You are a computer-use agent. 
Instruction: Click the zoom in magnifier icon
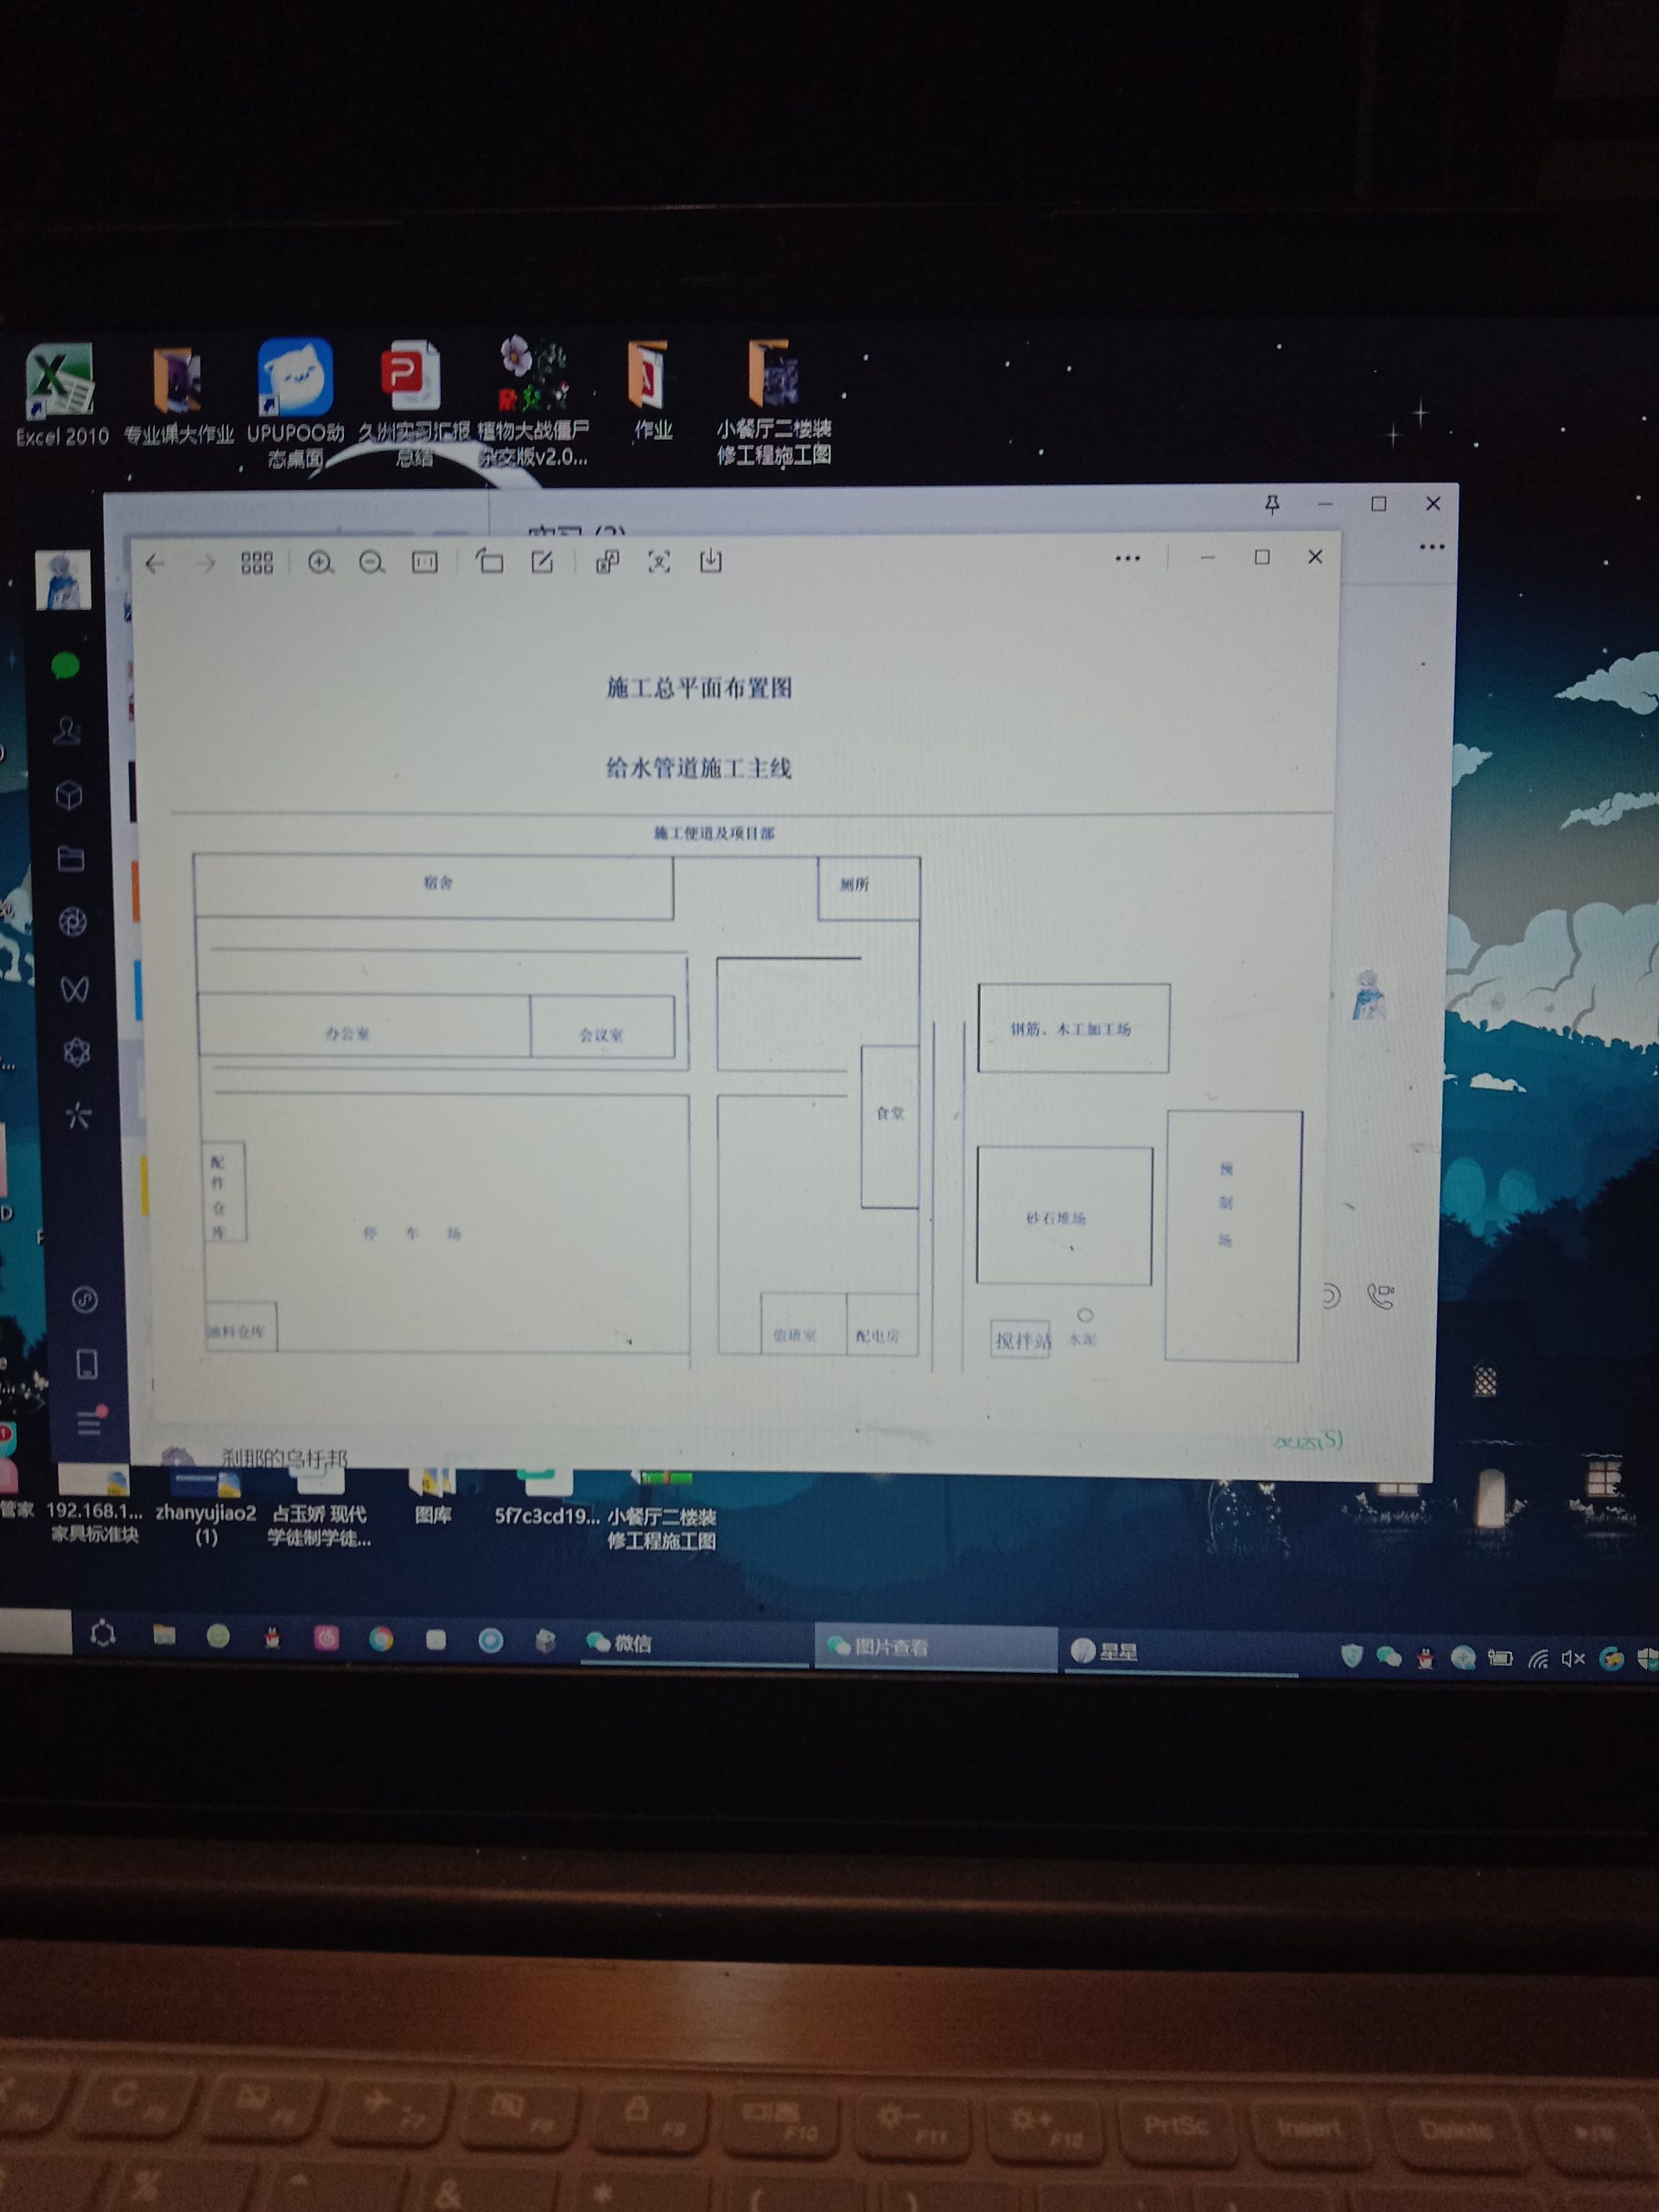[x=320, y=563]
